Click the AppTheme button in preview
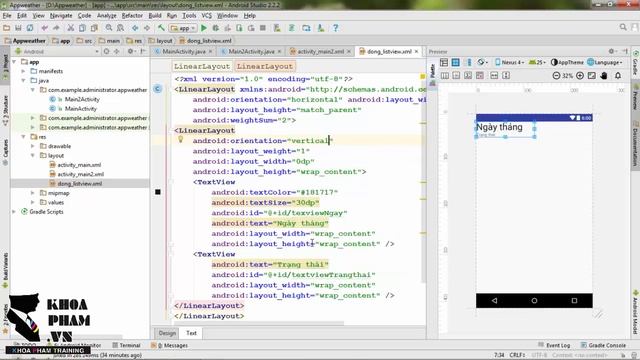Screen dimensions: 640x360 567,62
